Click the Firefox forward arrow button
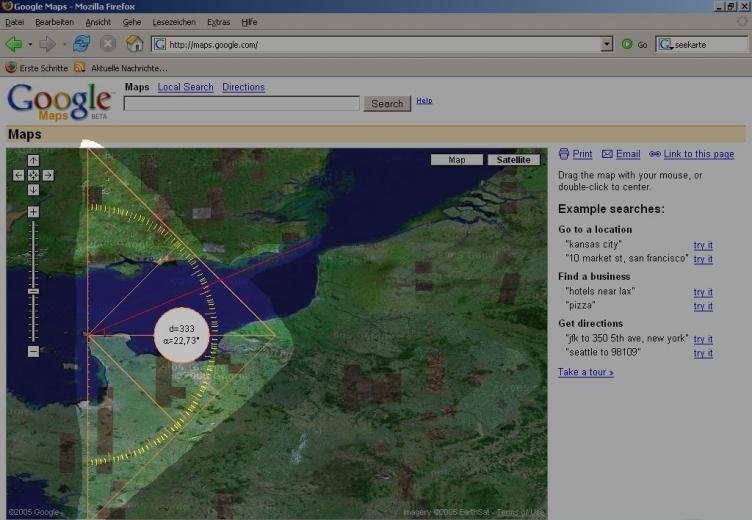The height and width of the screenshot is (520, 752). click(x=47, y=44)
